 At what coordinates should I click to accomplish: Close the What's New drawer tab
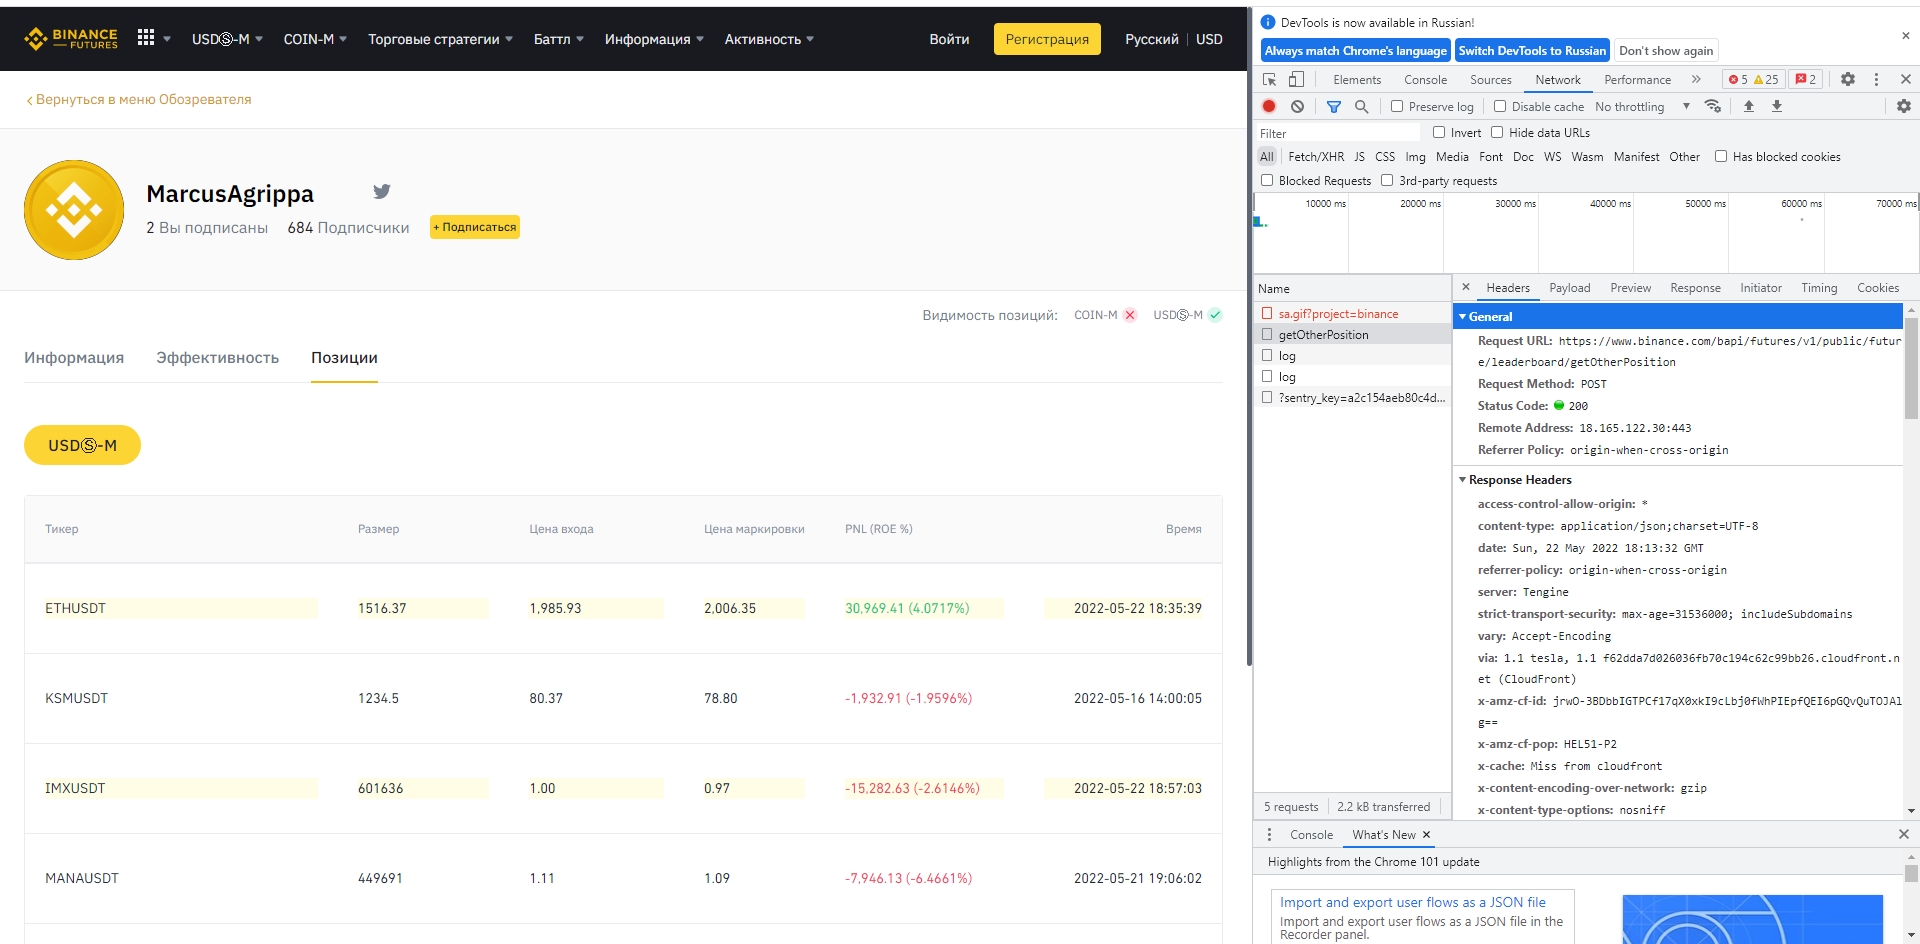tap(1426, 834)
